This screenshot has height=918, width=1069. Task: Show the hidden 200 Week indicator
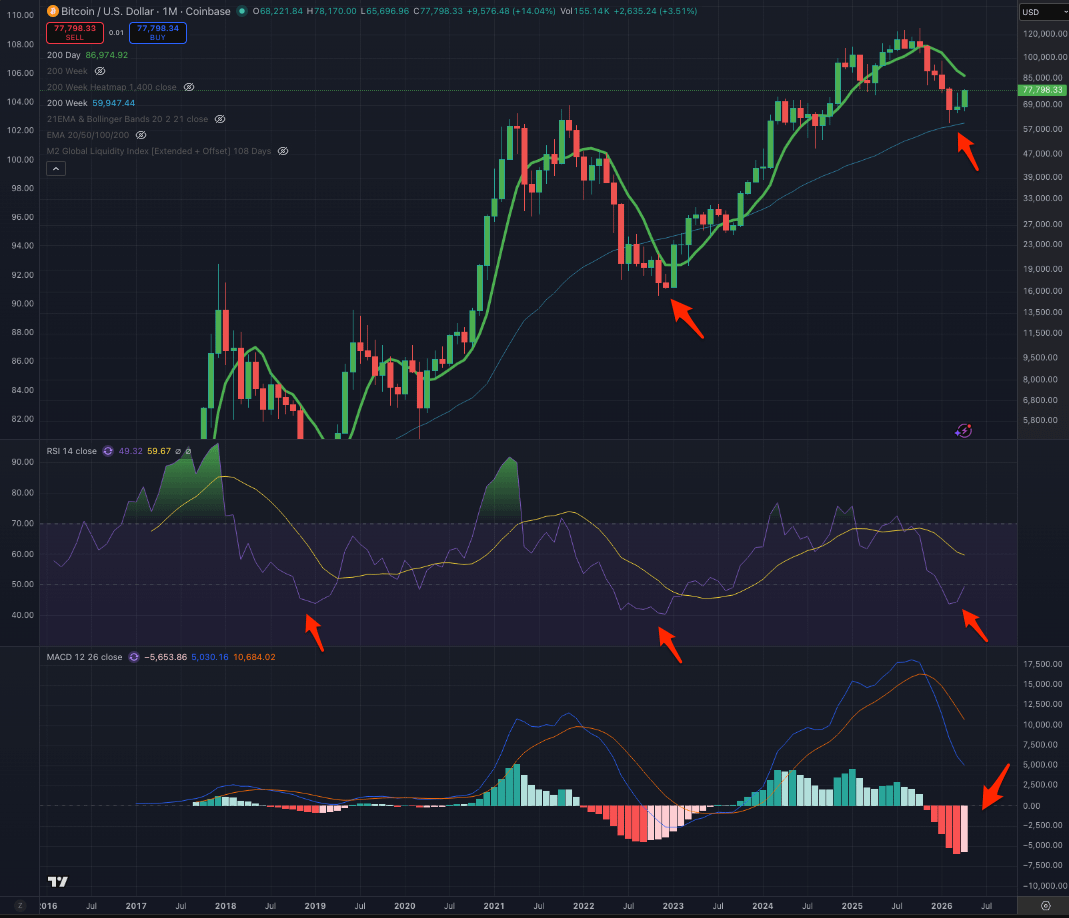(100, 71)
